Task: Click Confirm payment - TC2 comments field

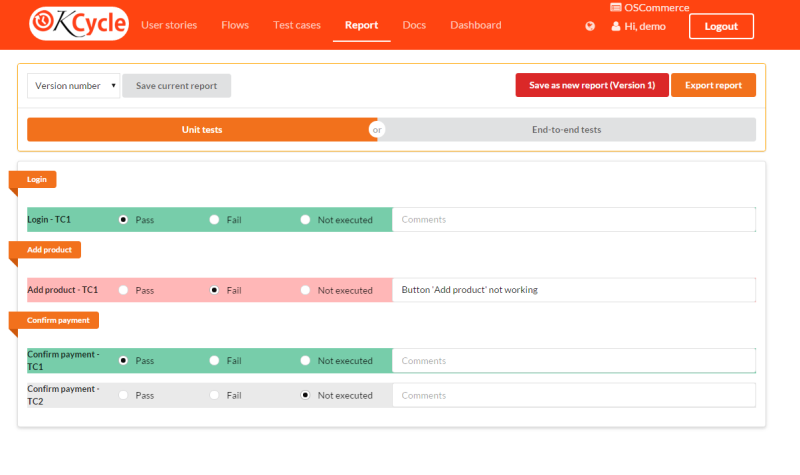Action: tap(574, 395)
